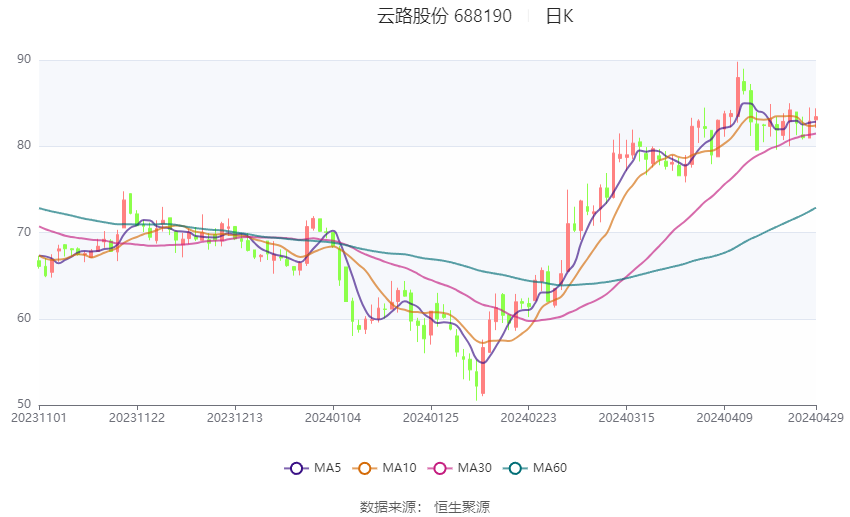Click the 恒生聚源 data source text
The height and width of the screenshot is (517, 850).
point(462,507)
